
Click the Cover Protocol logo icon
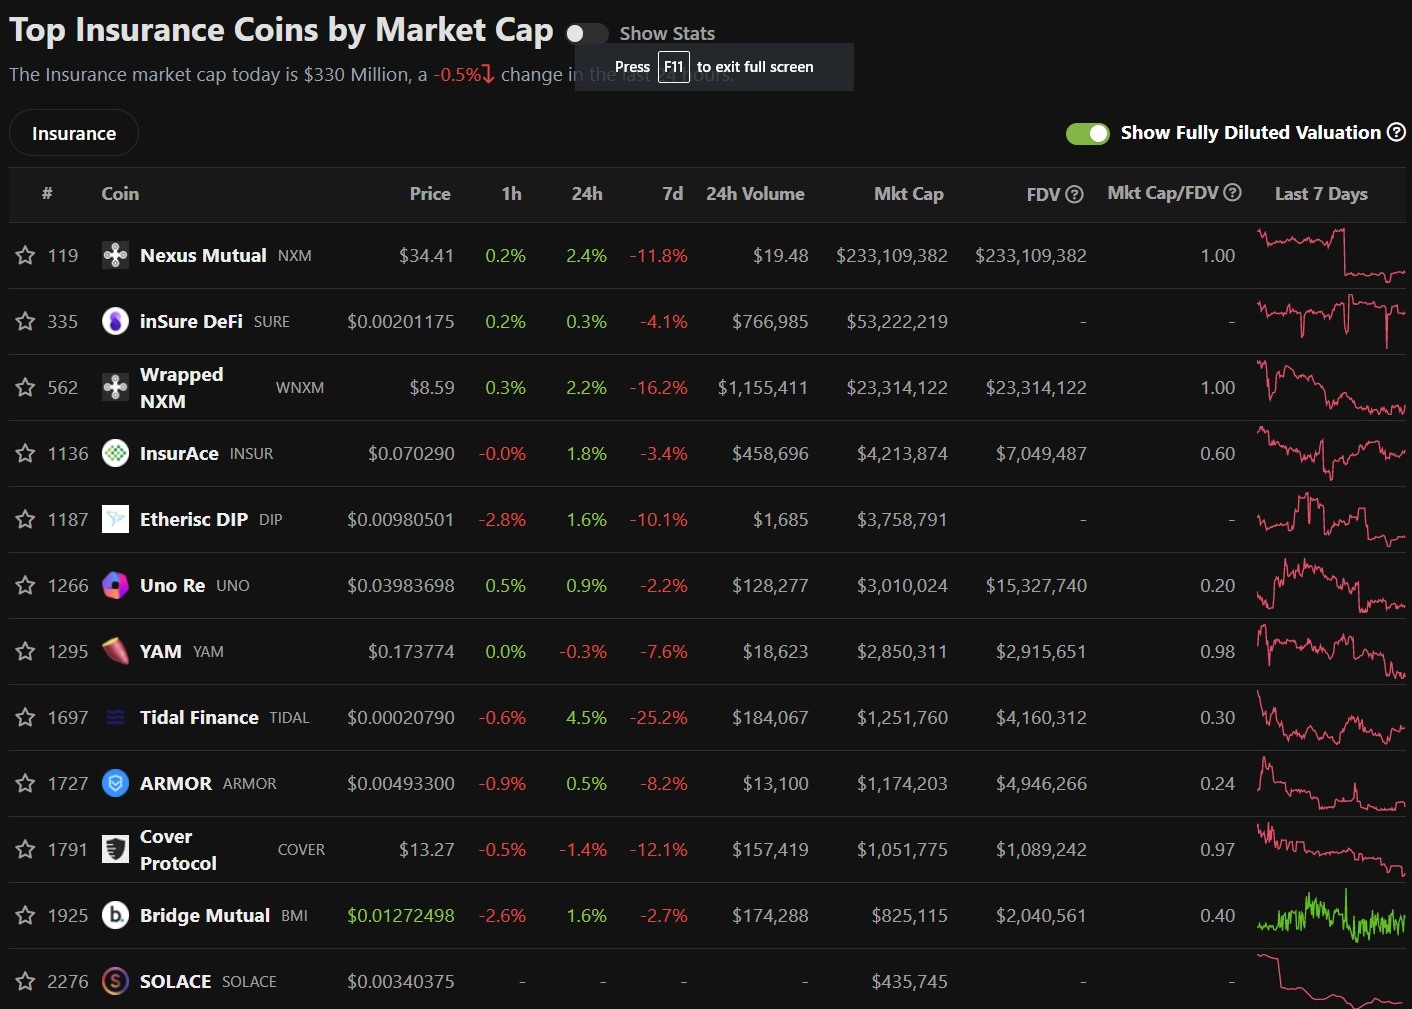(116, 850)
